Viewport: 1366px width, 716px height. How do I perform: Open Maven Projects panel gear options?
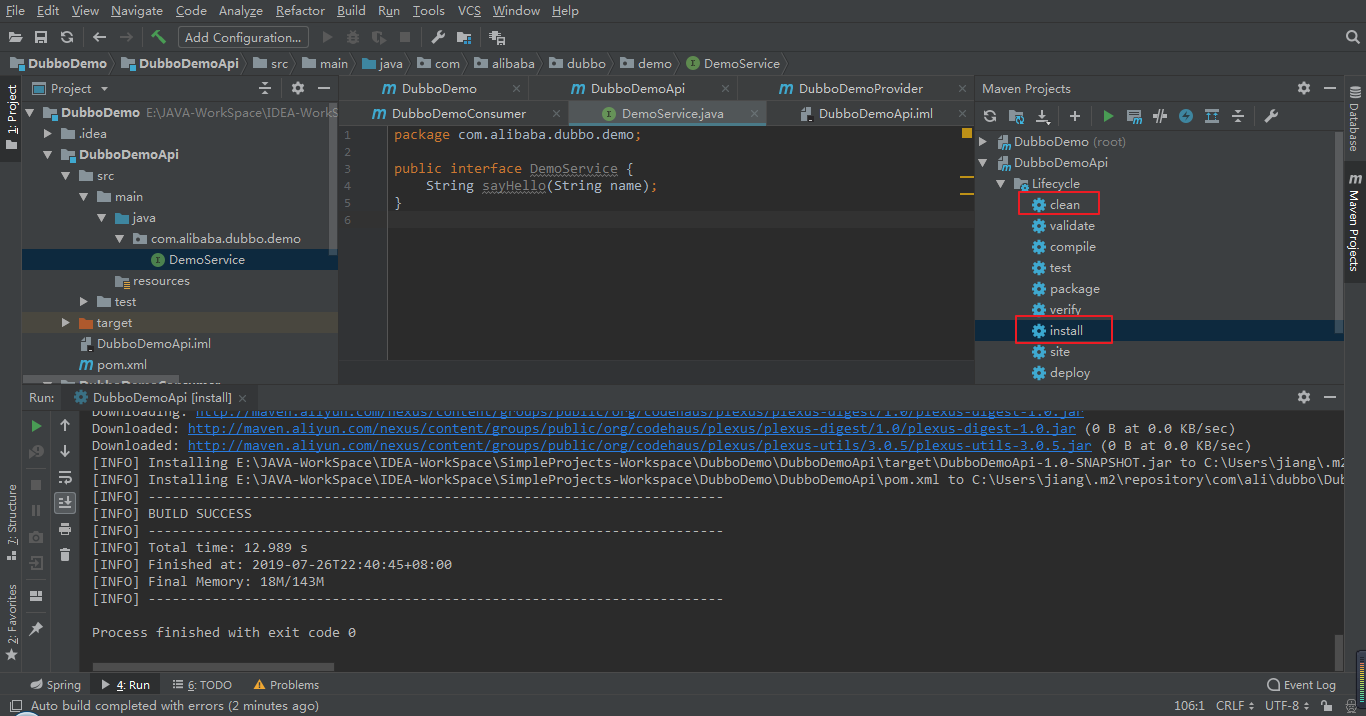click(1304, 88)
